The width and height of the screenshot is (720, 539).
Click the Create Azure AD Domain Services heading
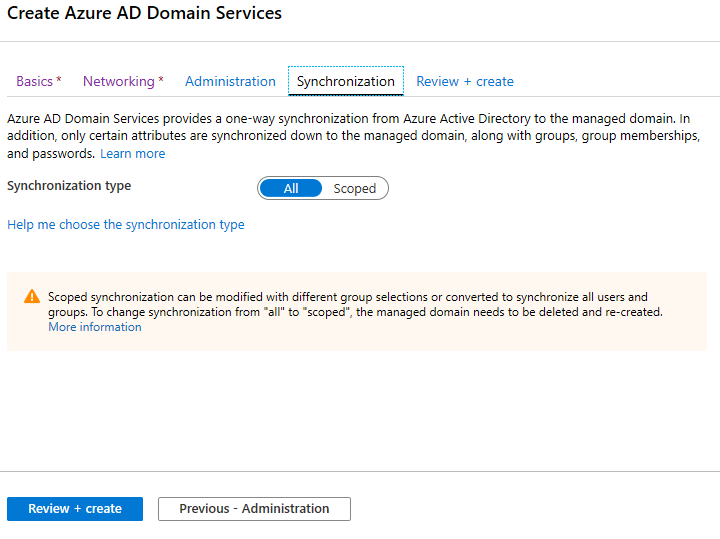tap(145, 14)
